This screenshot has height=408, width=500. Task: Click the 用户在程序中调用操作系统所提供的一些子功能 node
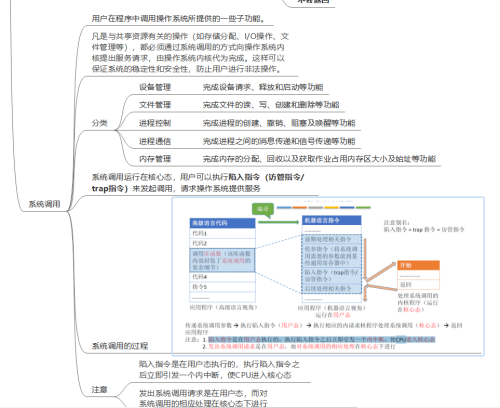point(178,19)
